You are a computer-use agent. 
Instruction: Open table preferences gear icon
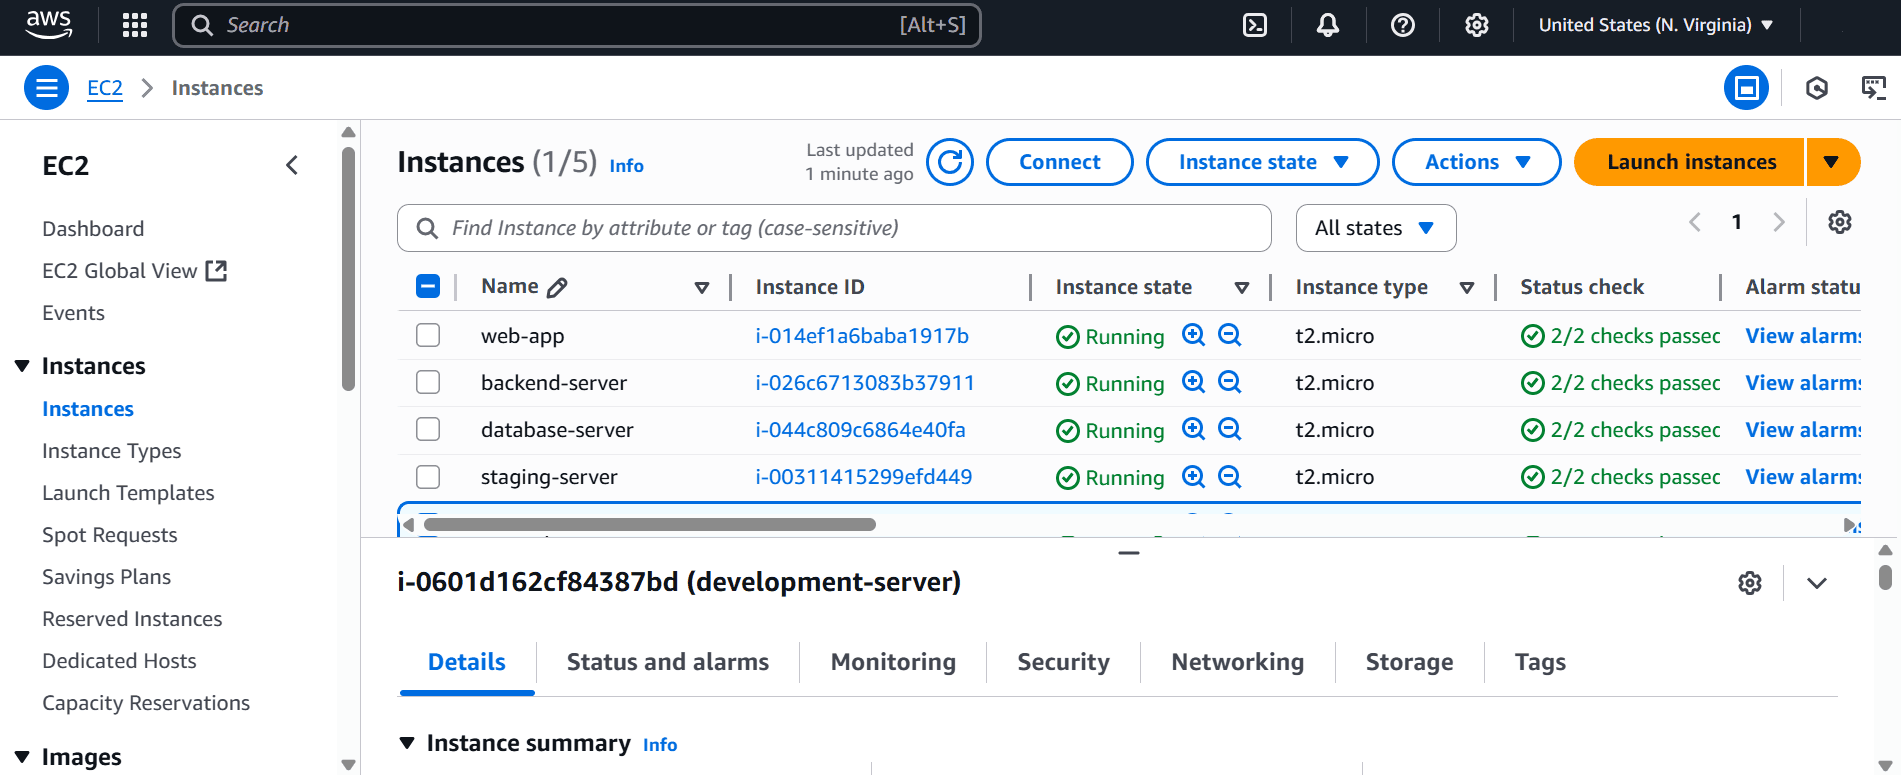1840,222
